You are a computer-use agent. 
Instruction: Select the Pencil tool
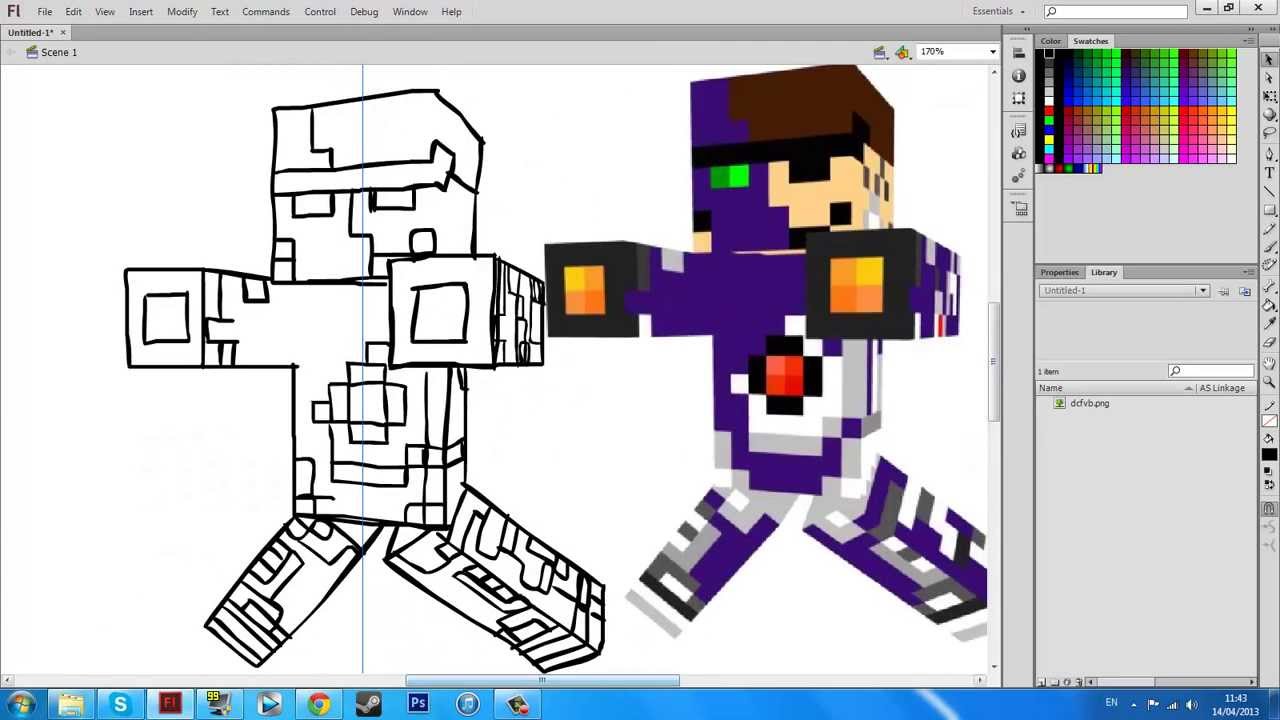[1269, 229]
